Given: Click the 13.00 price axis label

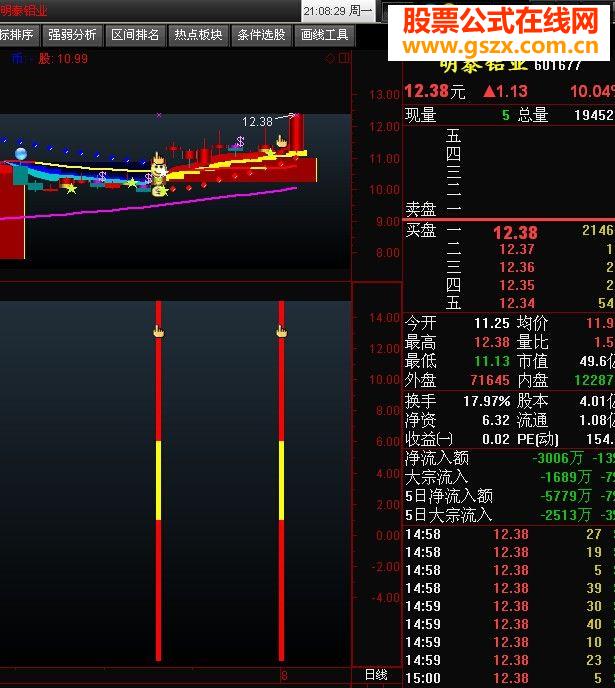Looking at the screenshot, I should [x=384, y=95].
